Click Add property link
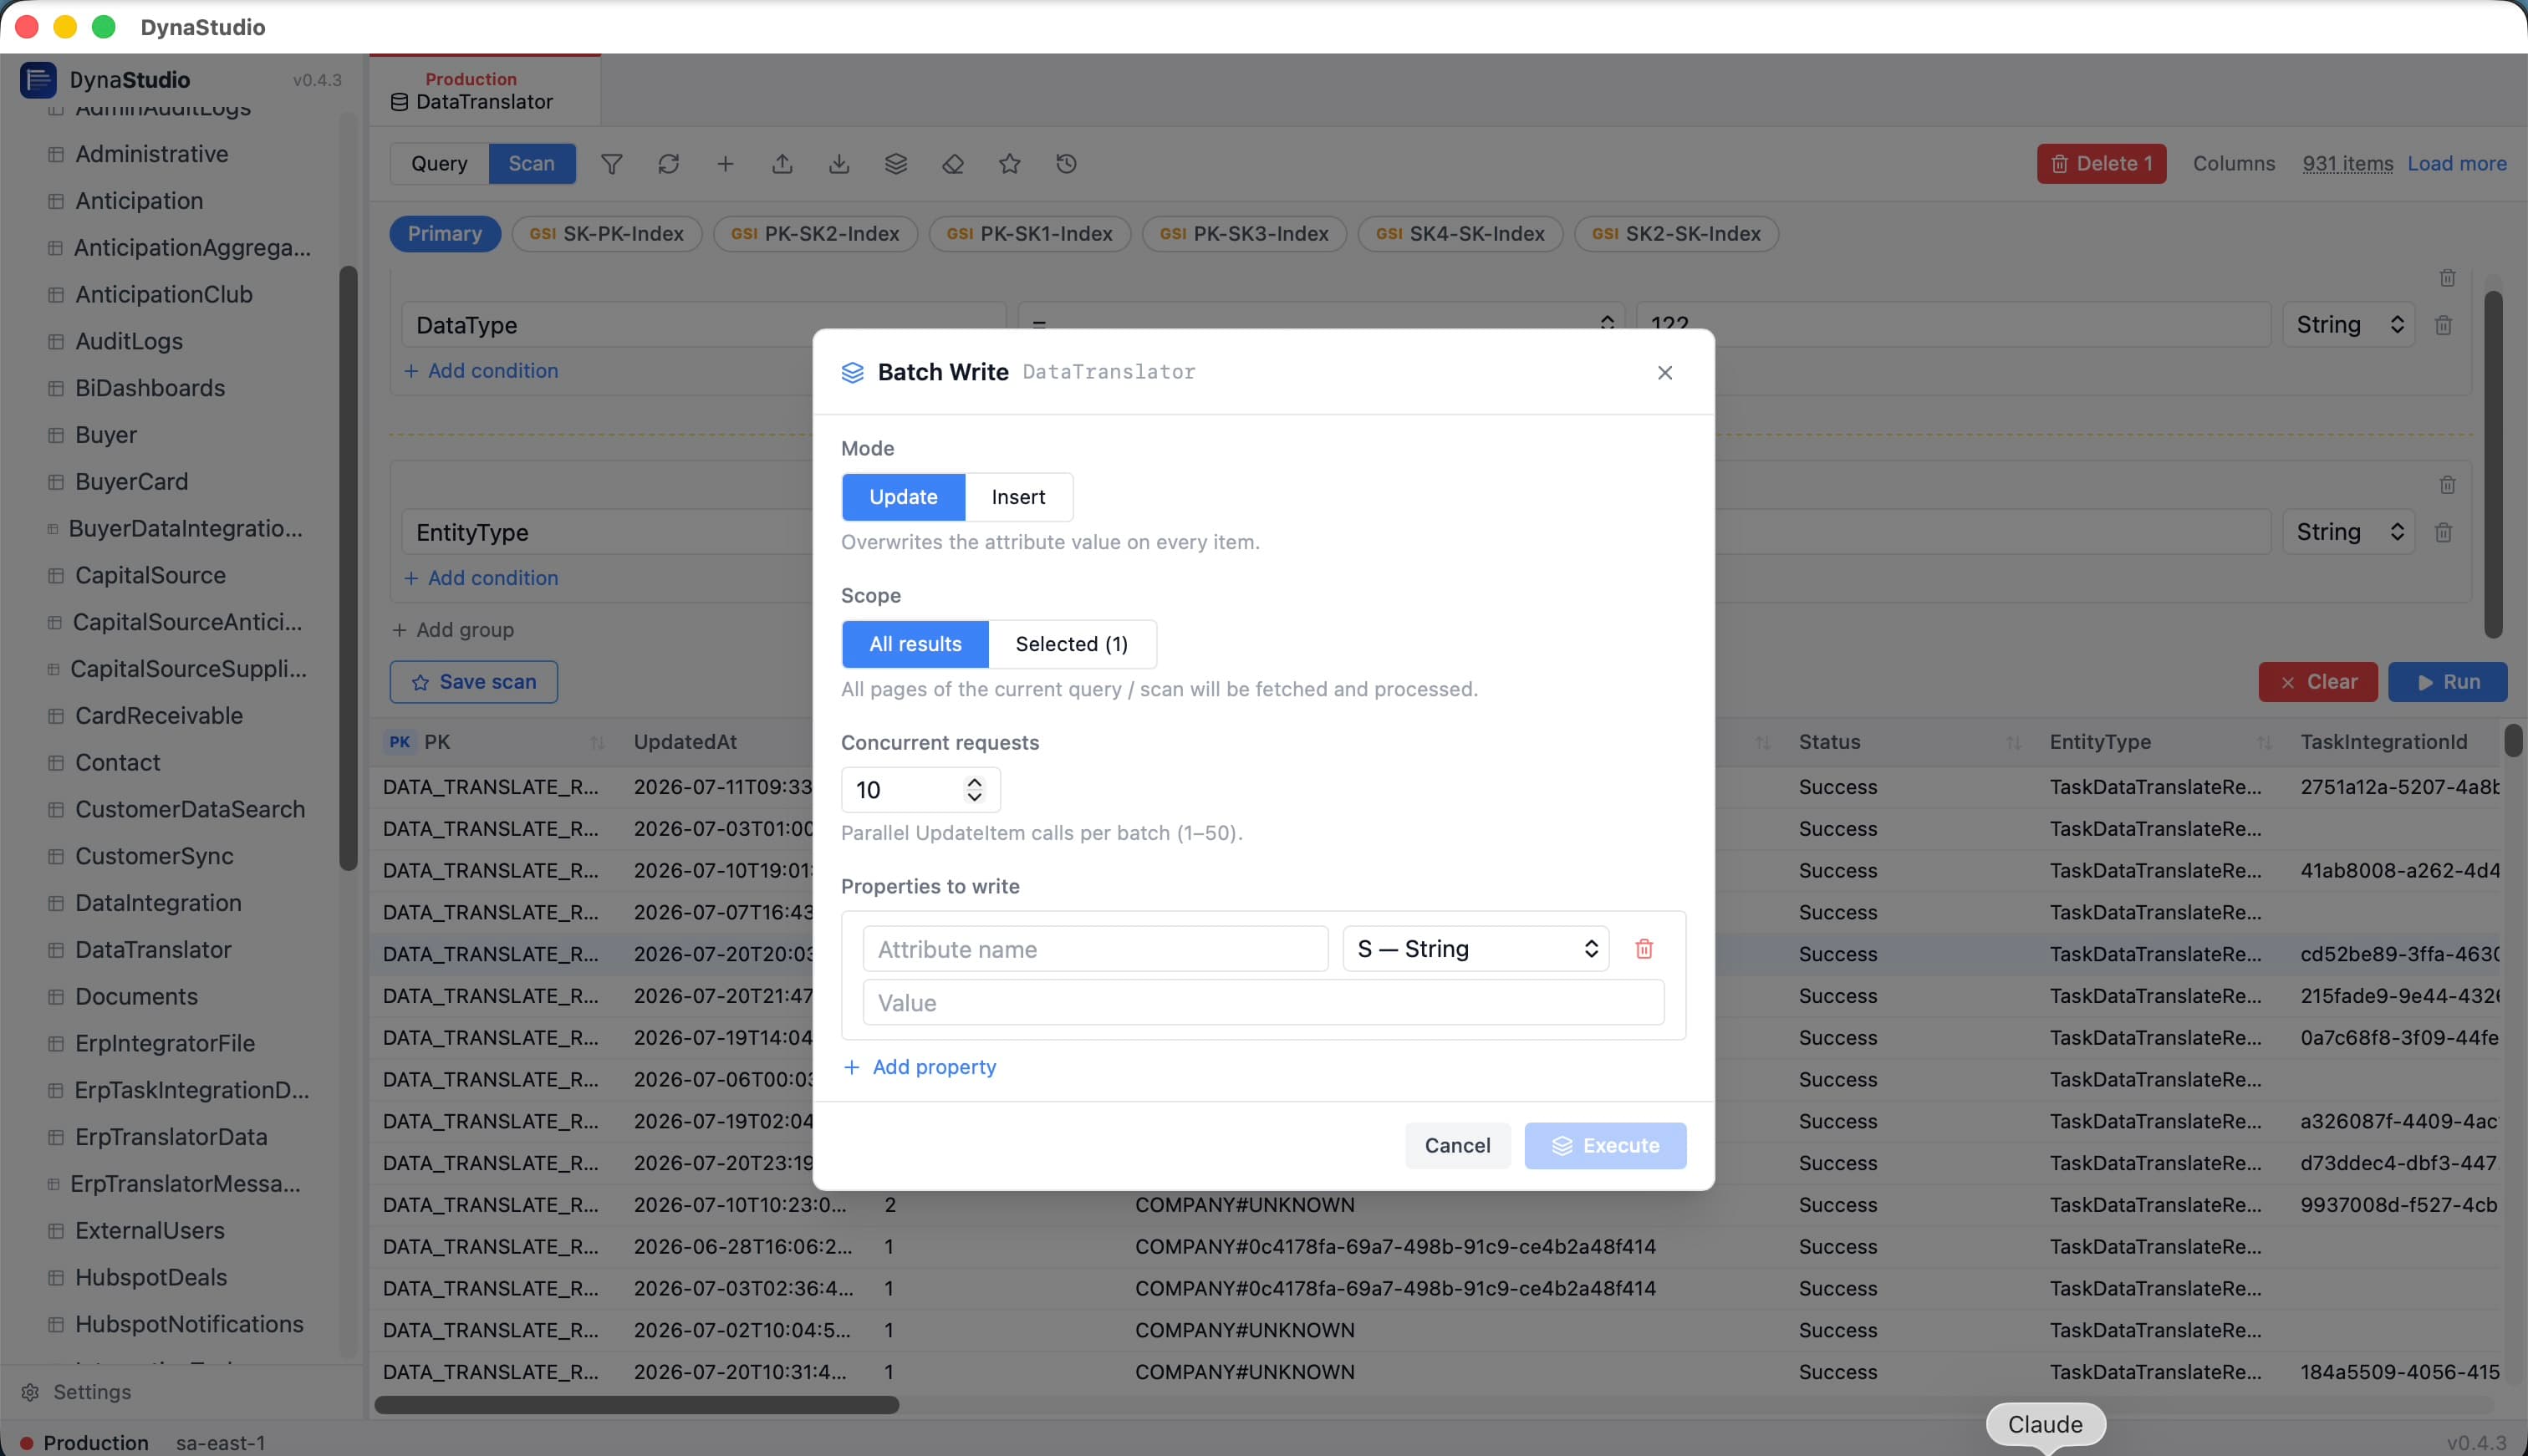The height and width of the screenshot is (1456, 2528). click(x=920, y=1067)
